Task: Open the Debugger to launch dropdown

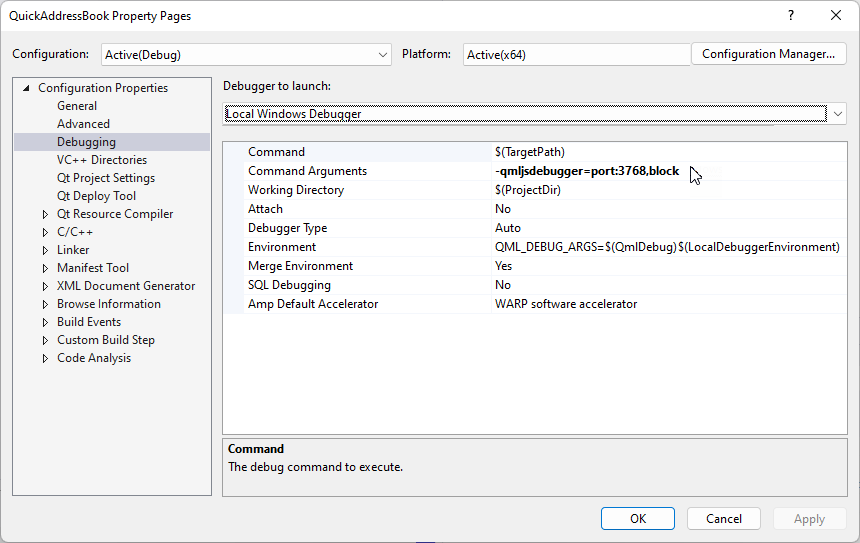Action: tap(534, 114)
